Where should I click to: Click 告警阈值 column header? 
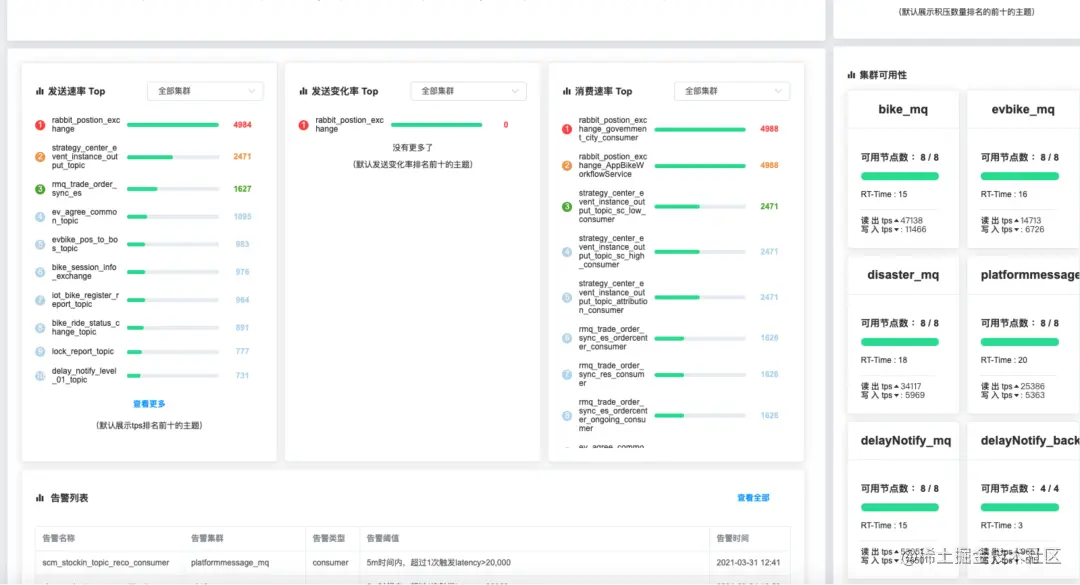(383, 538)
